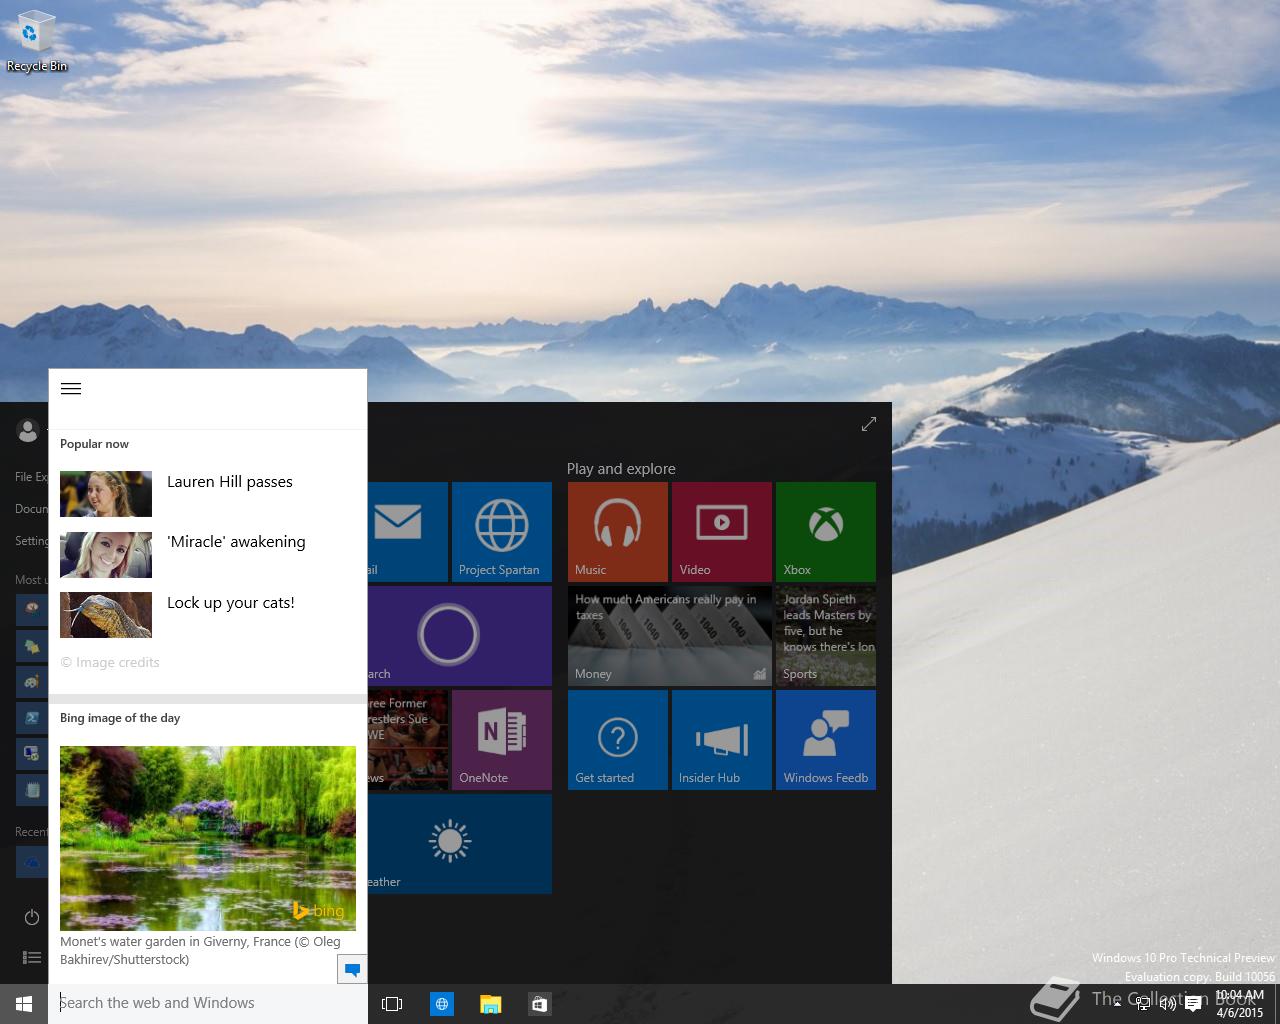This screenshot has height=1024, width=1280.
Task: Open the wrestlers News tile
Action: (x=408, y=740)
